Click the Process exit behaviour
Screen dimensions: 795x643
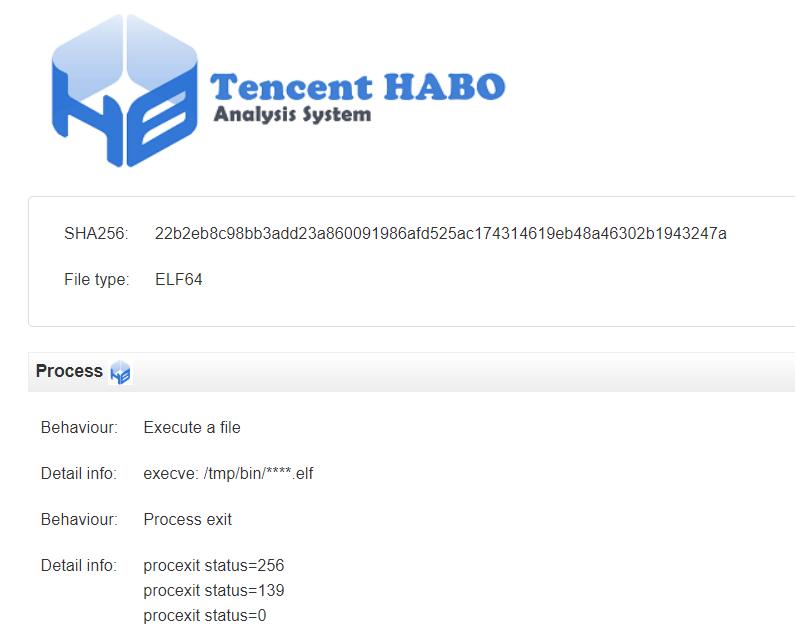coord(188,519)
